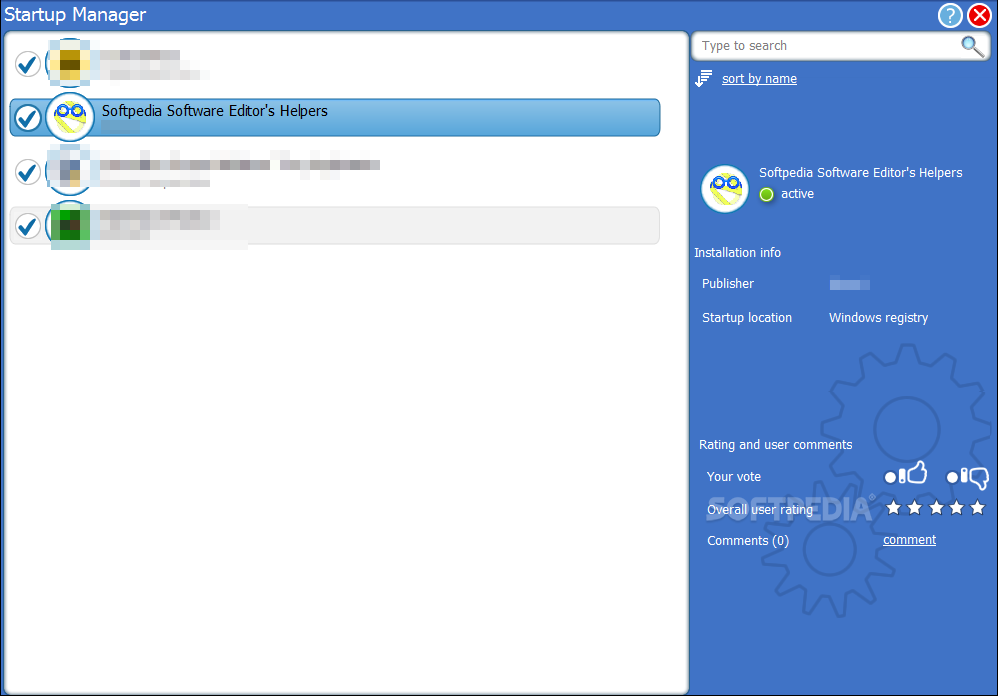Close the Startup Manager window
Viewport: 998px width, 696px height.
980,15
